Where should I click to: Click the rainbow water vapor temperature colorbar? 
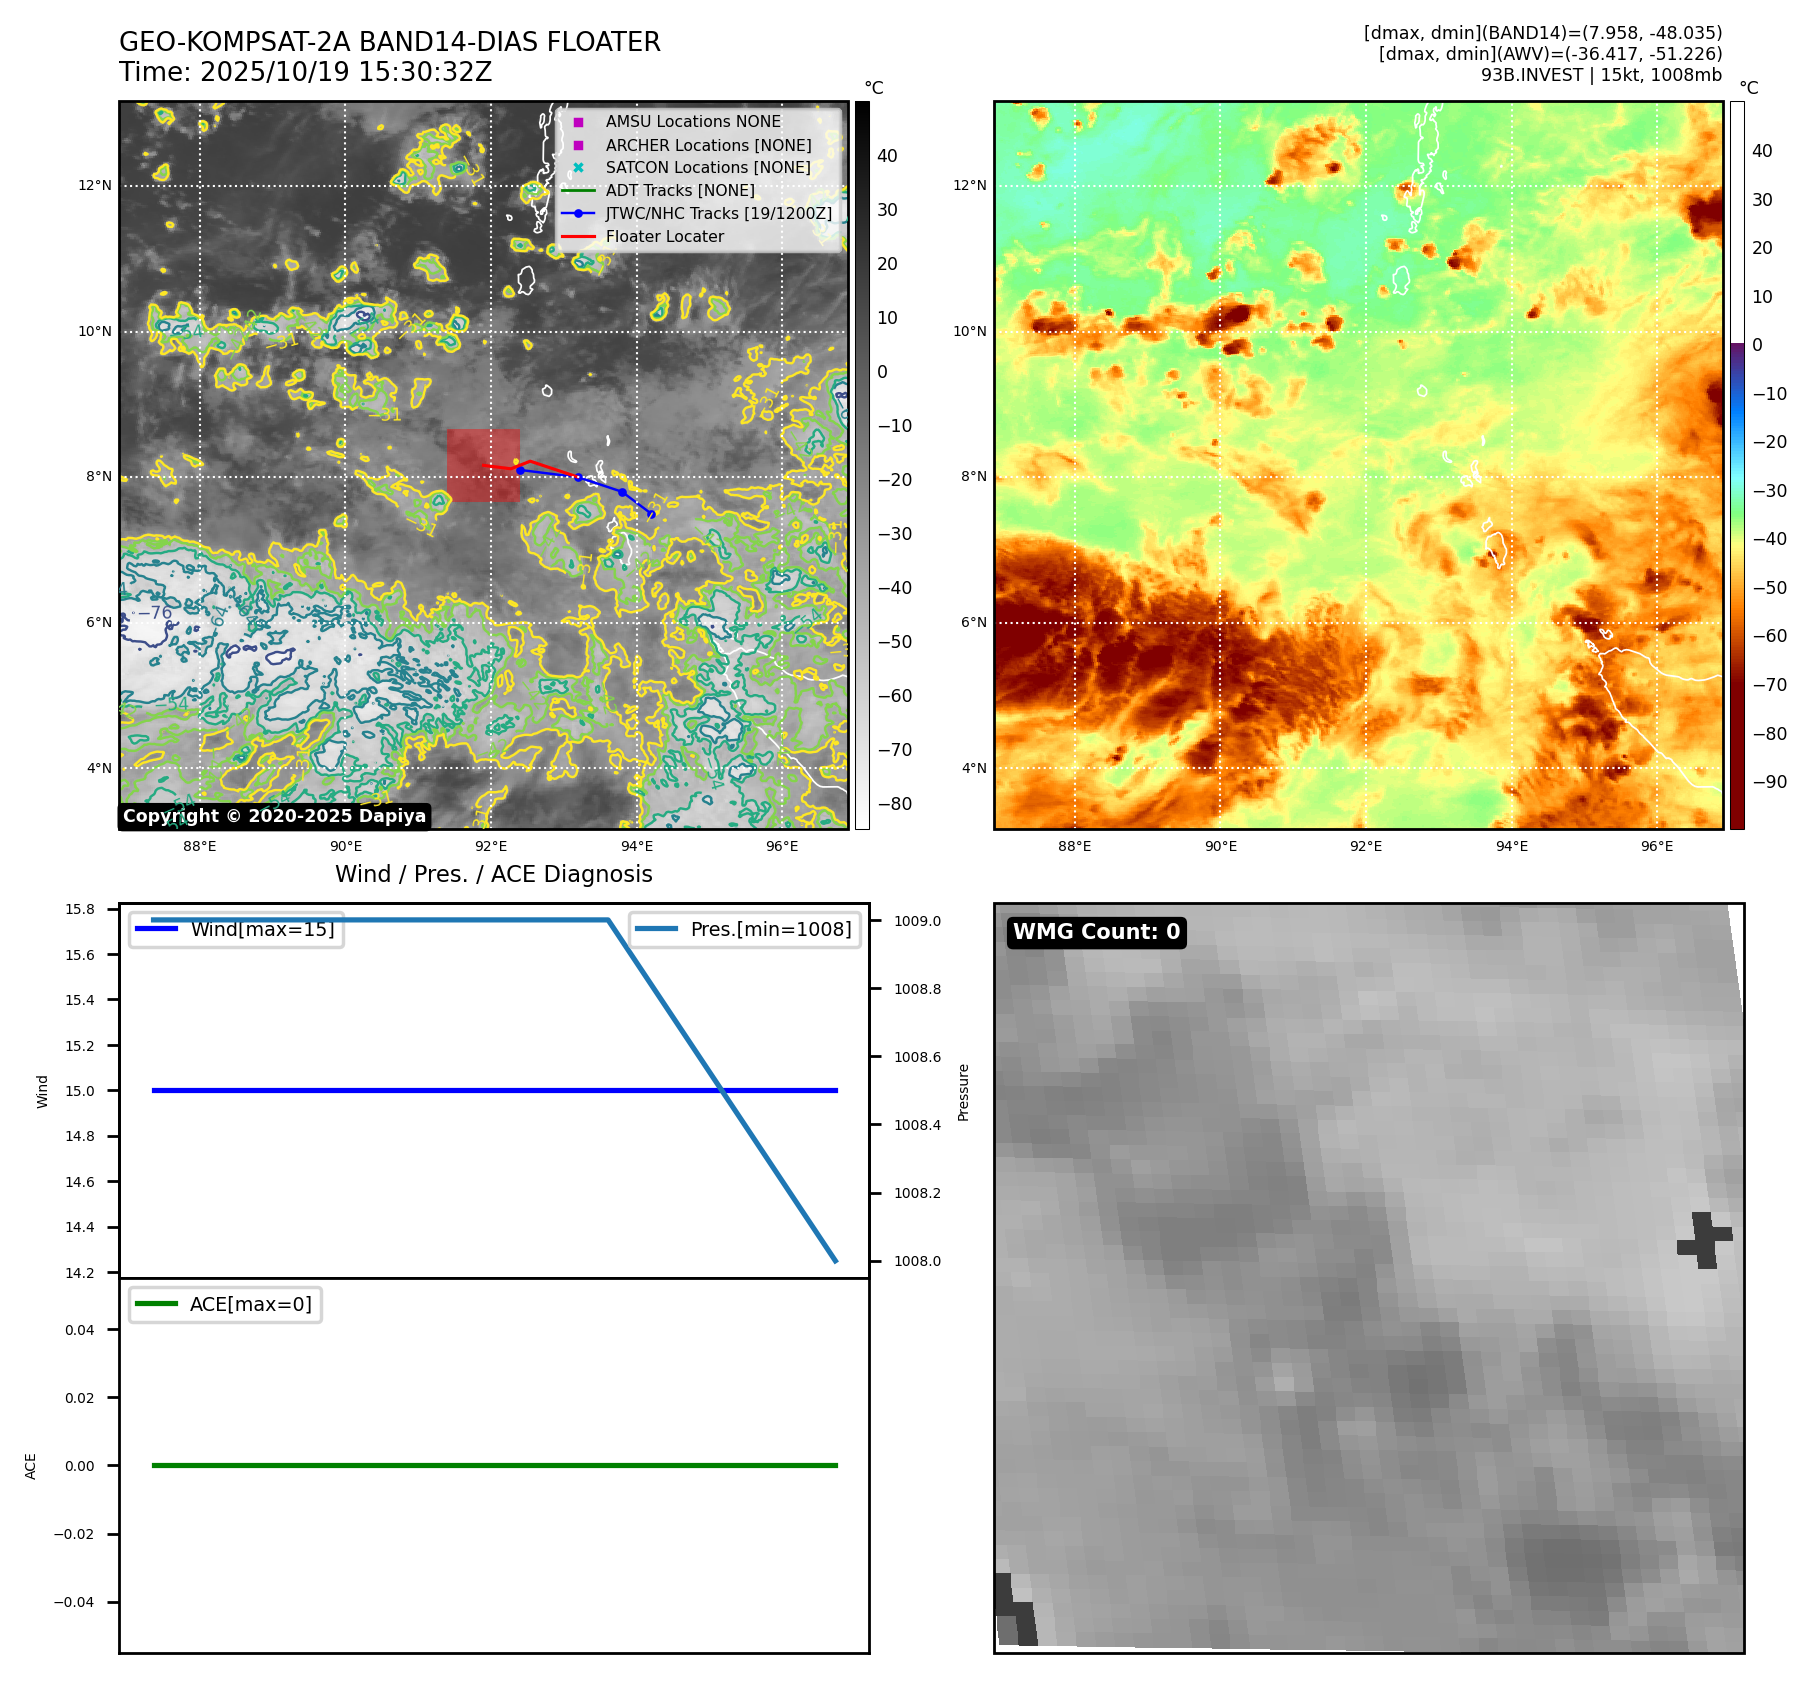tap(1737, 465)
